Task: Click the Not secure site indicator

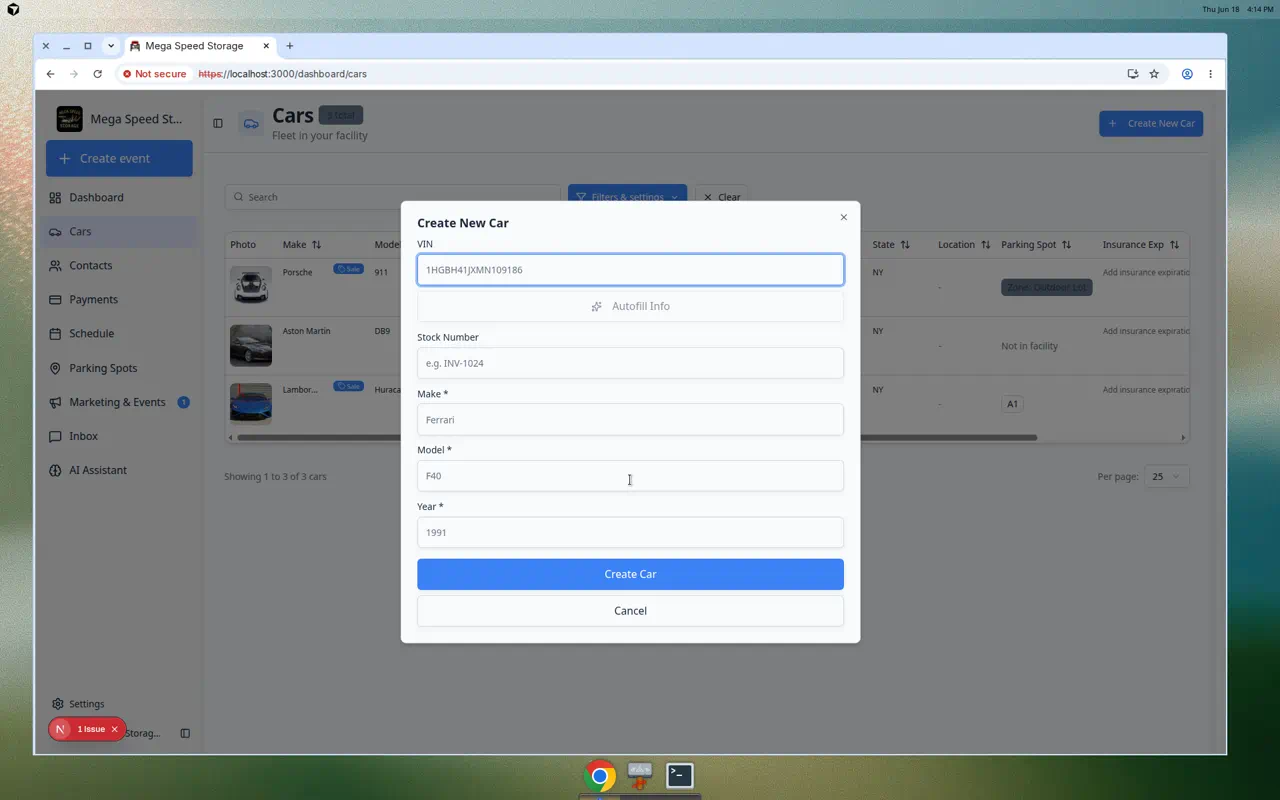Action: click(x=154, y=74)
